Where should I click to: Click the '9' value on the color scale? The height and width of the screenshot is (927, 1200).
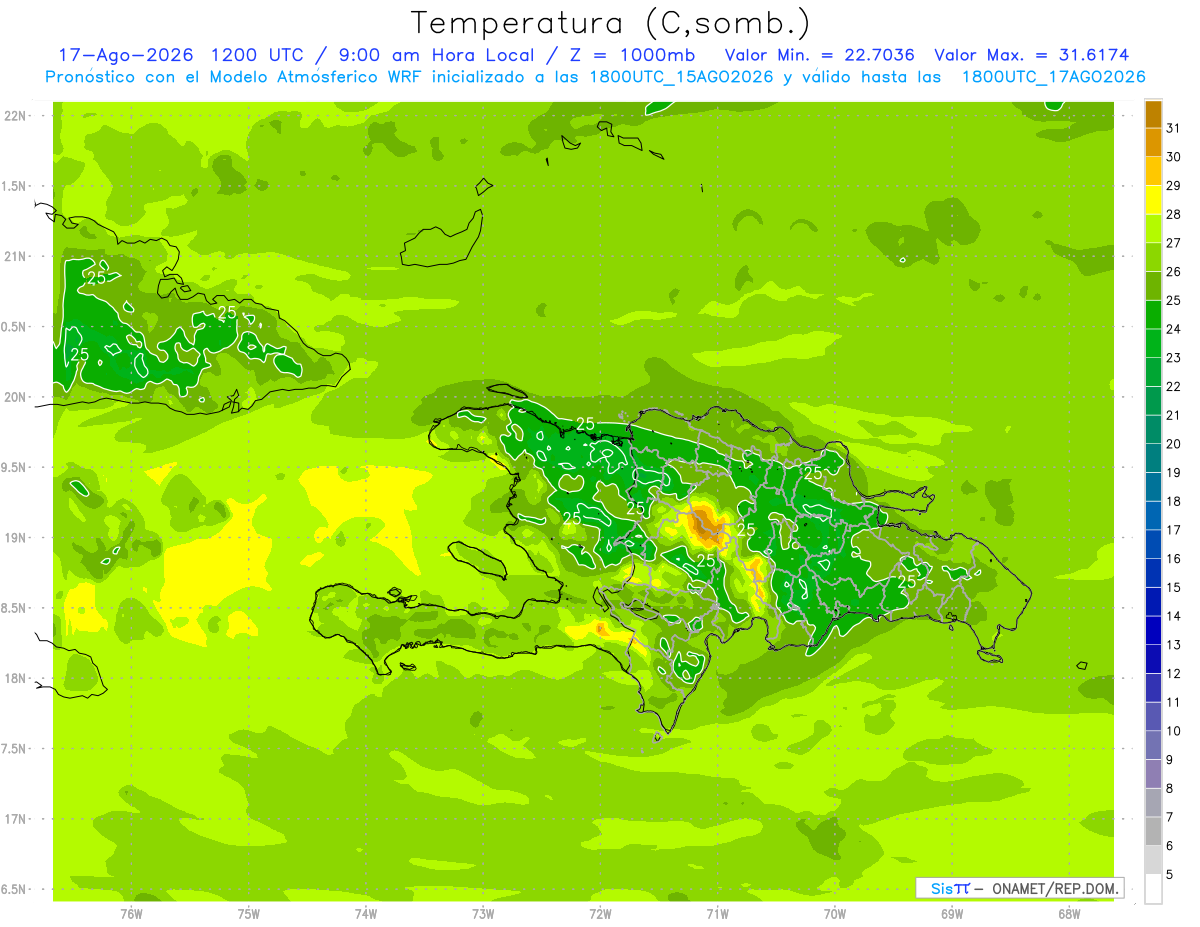[1169, 760]
